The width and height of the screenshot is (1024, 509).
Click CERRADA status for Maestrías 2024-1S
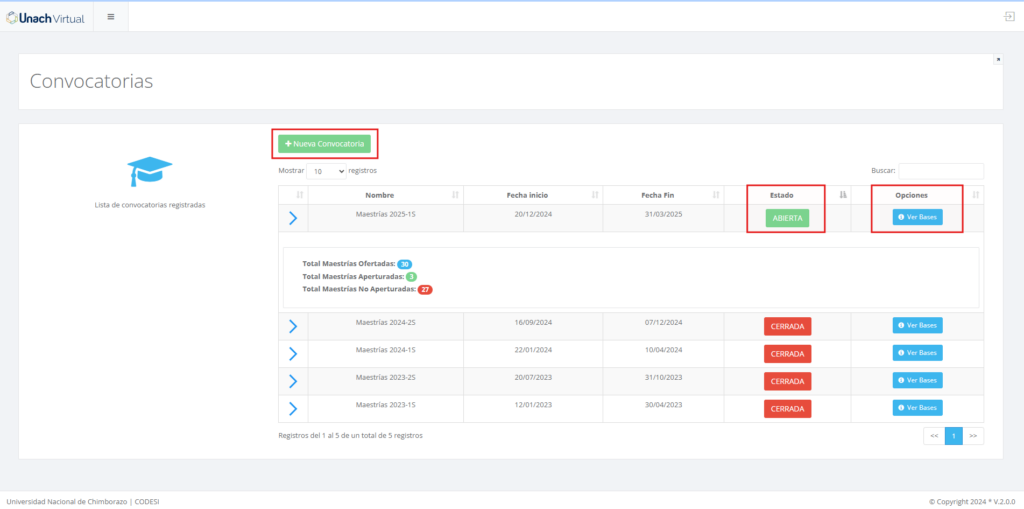point(787,354)
